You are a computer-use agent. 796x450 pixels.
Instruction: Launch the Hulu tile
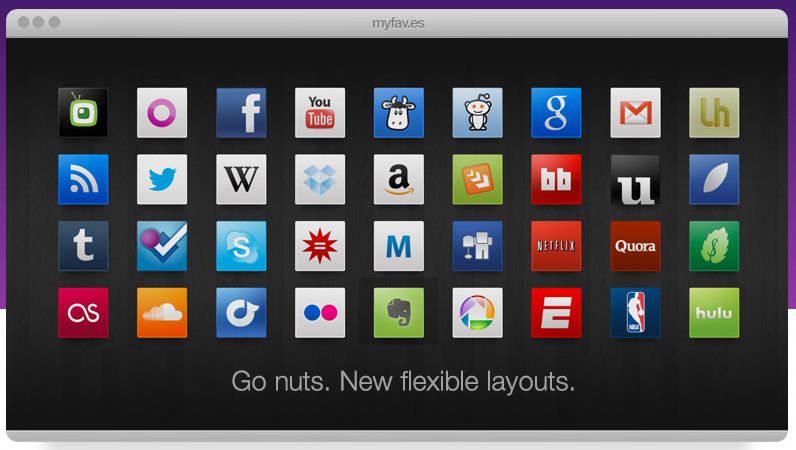pos(714,313)
